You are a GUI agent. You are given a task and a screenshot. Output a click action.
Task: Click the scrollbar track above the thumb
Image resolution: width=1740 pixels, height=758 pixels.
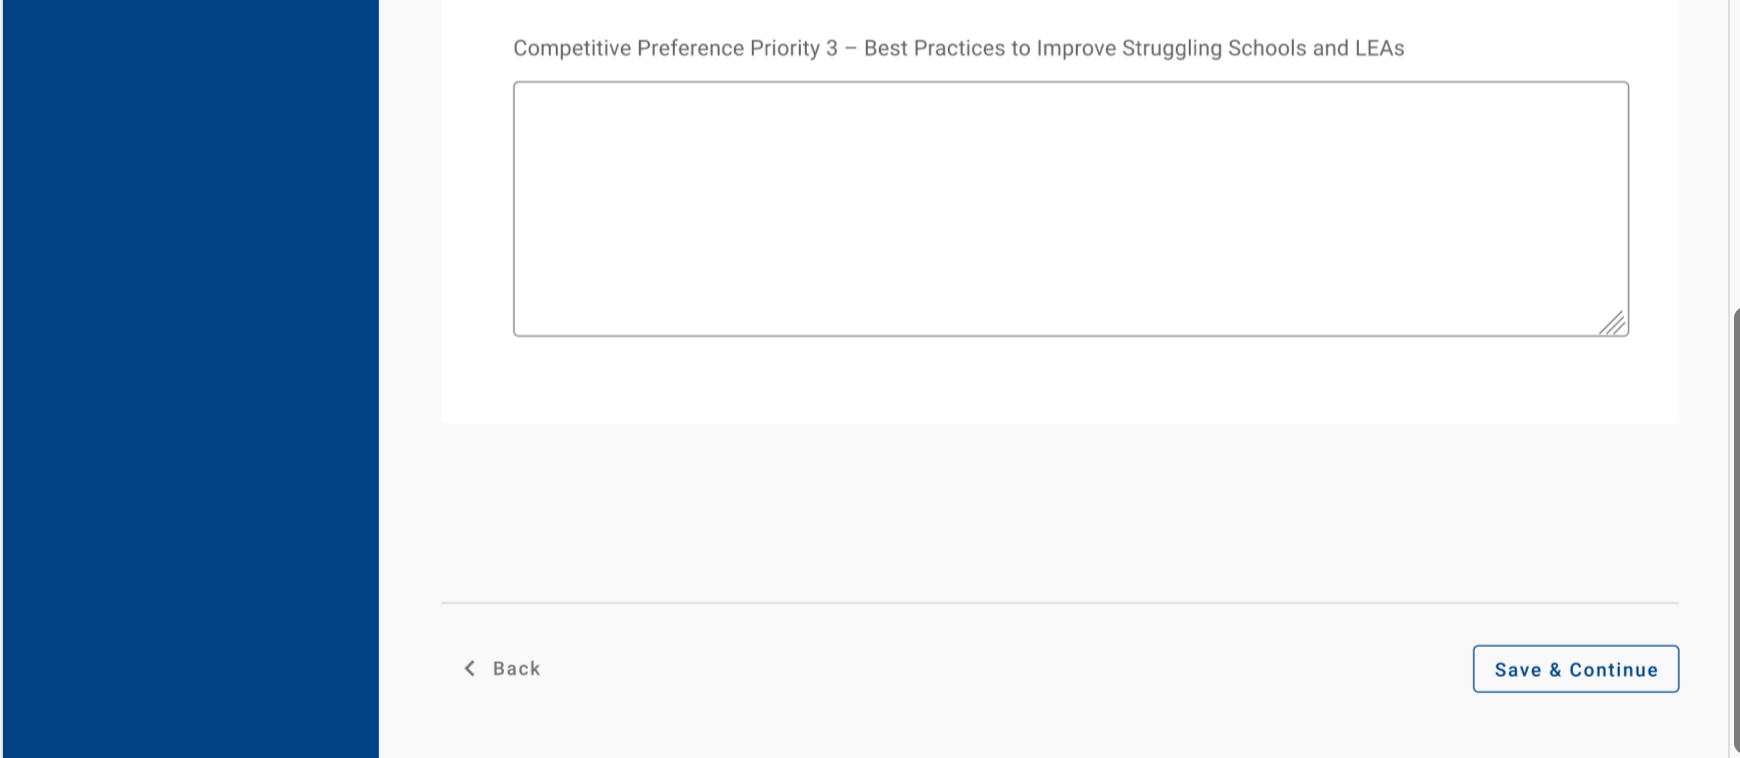click(1735, 150)
